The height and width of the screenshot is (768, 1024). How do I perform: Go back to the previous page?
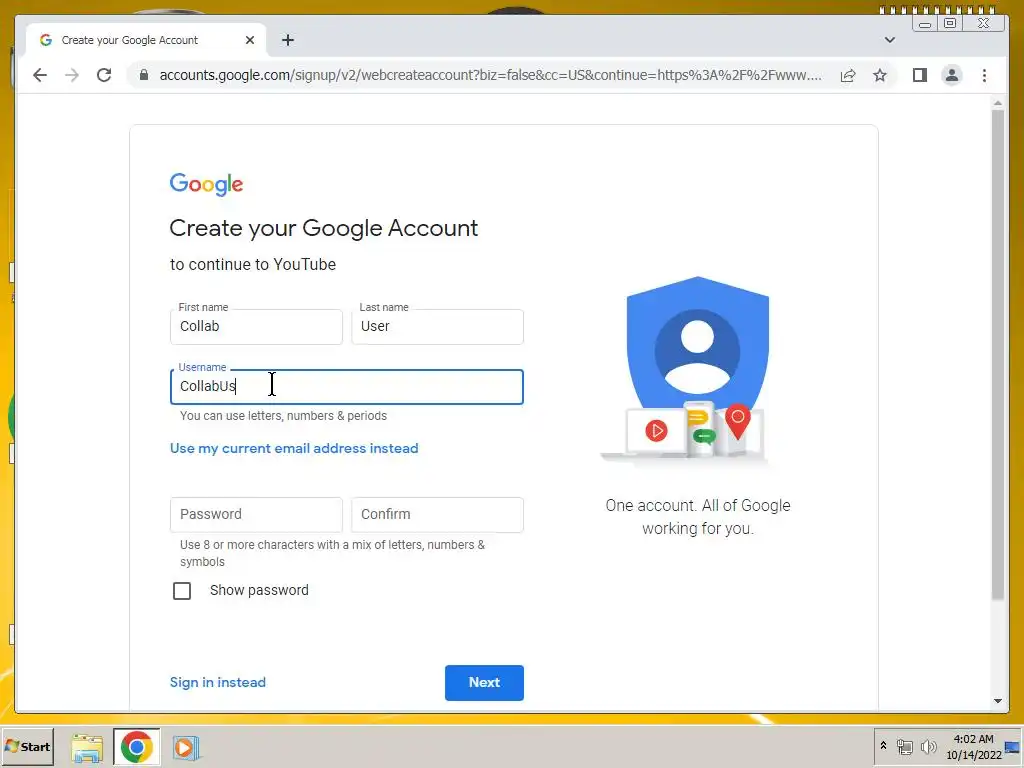tap(40, 75)
